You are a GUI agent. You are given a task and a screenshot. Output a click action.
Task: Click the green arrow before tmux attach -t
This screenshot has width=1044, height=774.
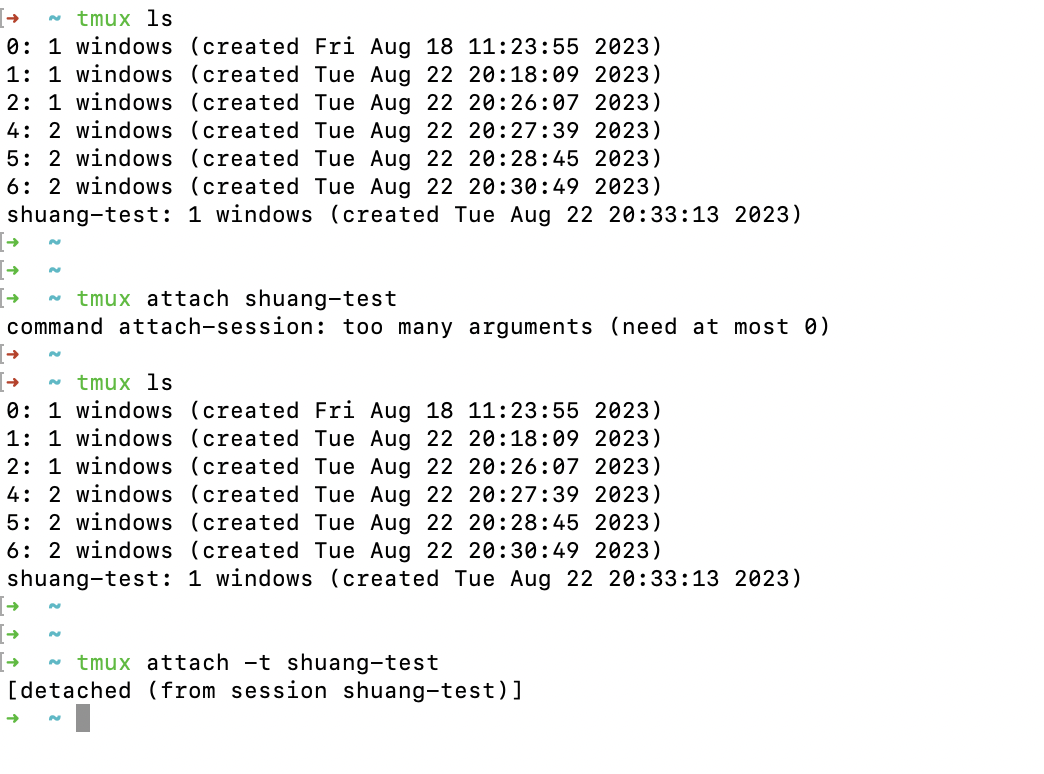pyautogui.click(x=12, y=662)
